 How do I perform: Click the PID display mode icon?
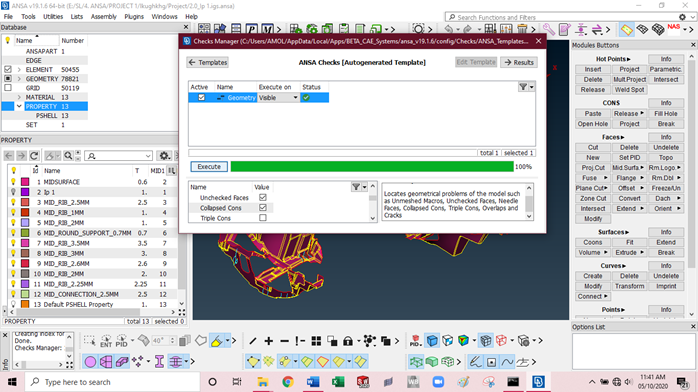(122, 341)
